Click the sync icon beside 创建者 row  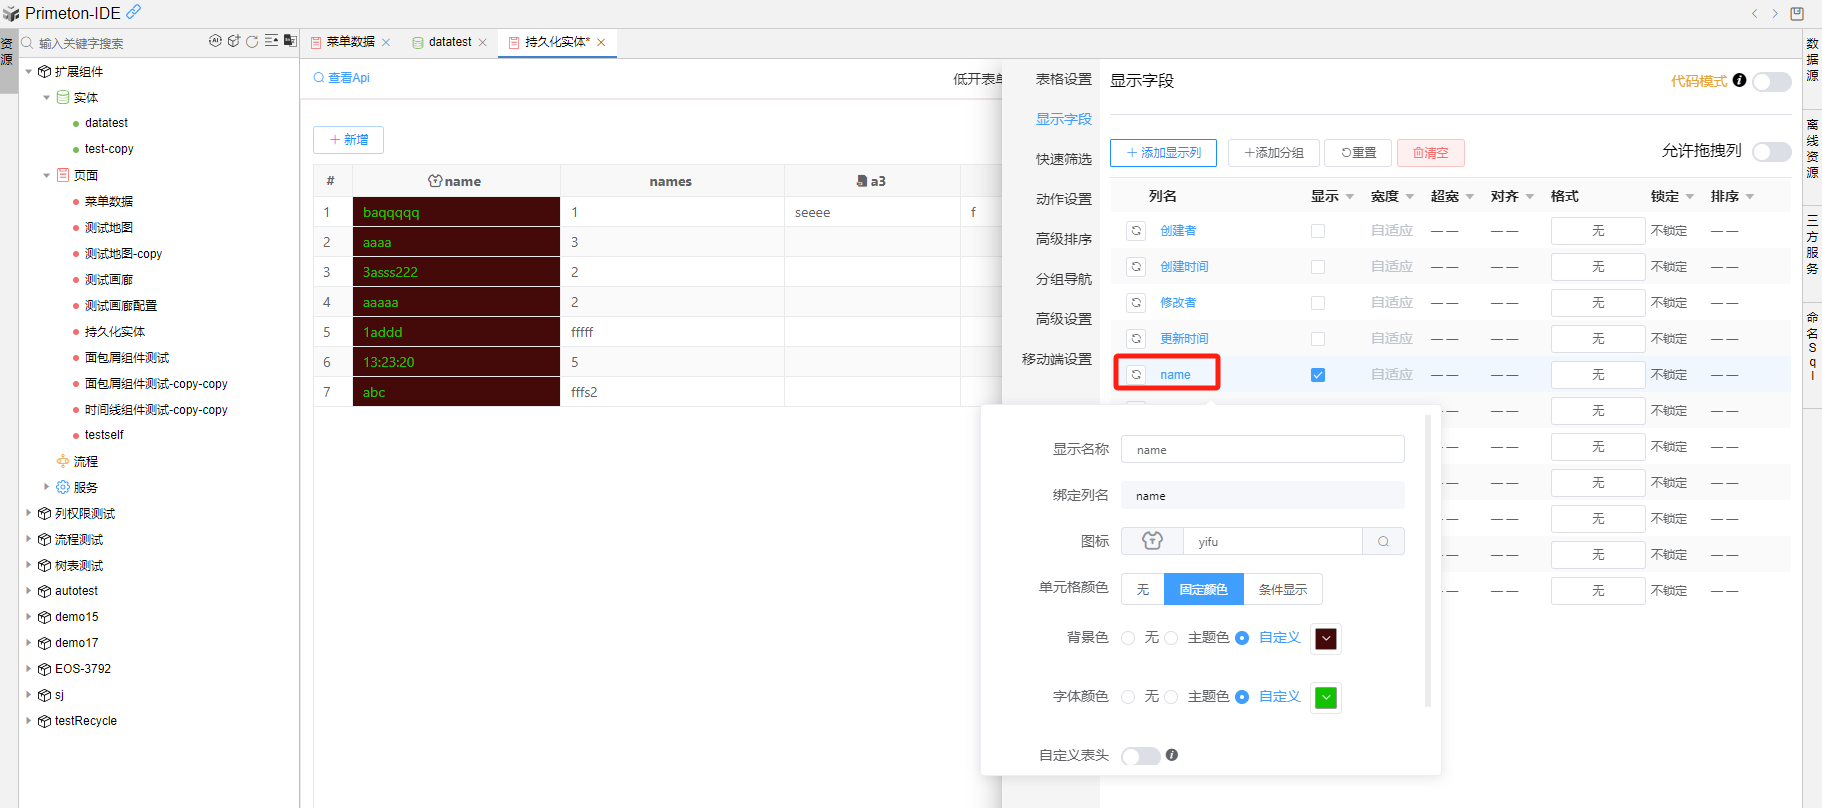click(1136, 231)
